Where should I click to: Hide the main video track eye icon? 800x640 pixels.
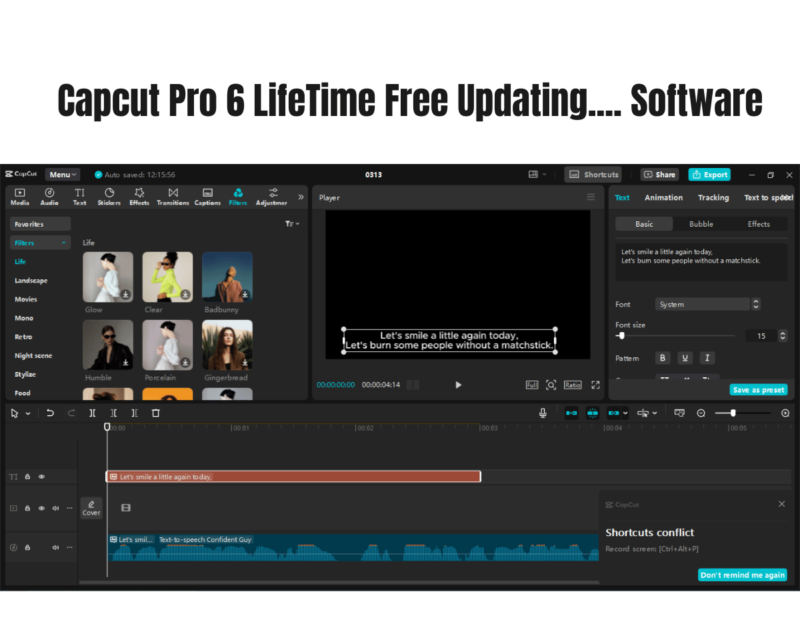(x=42, y=508)
